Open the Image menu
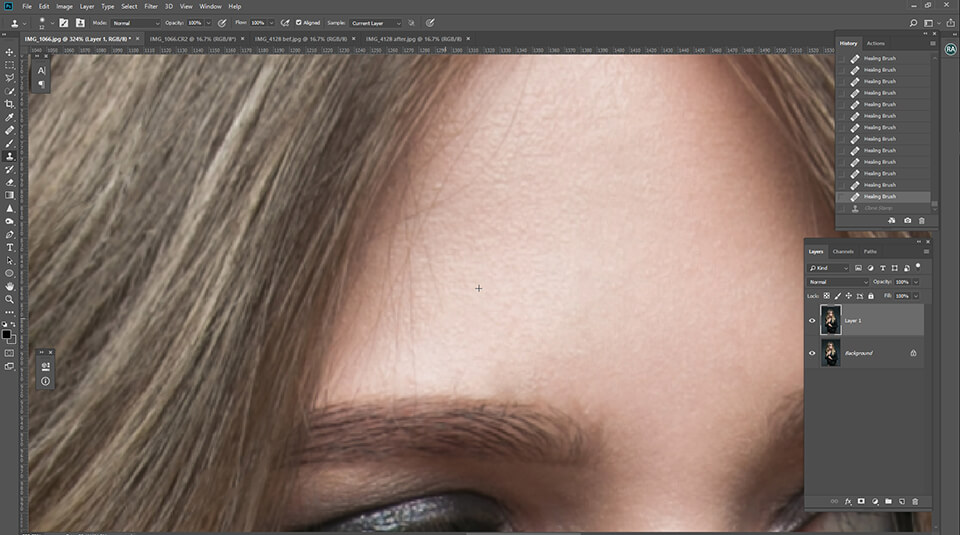Screen dimensions: 960x535 (x=64, y=6)
